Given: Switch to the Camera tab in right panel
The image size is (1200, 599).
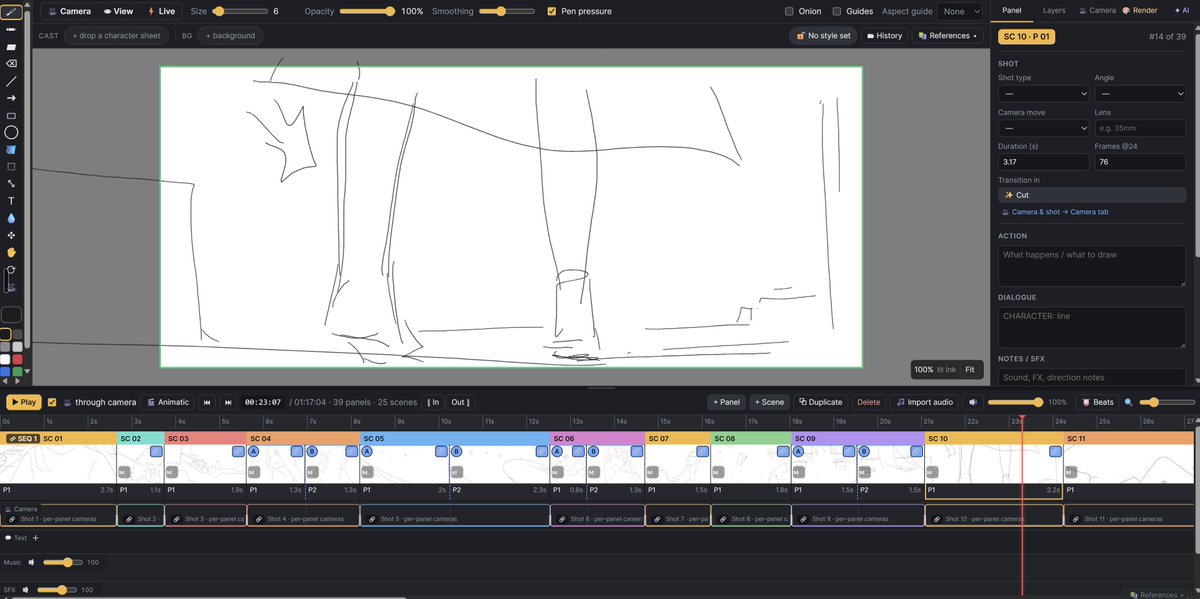Looking at the screenshot, I should point(1097,10).
